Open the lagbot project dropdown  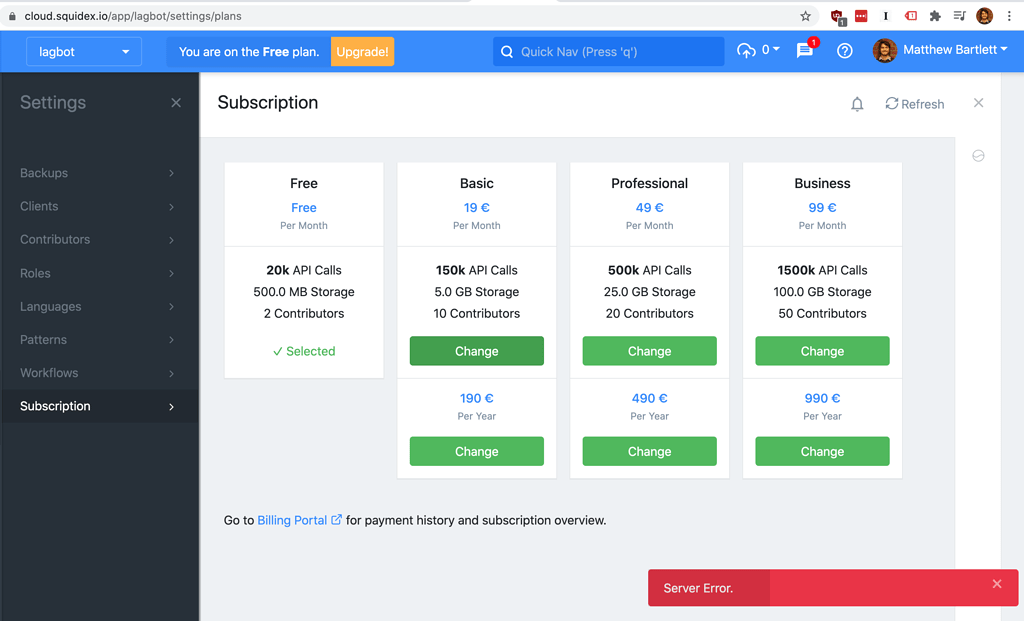83,51
